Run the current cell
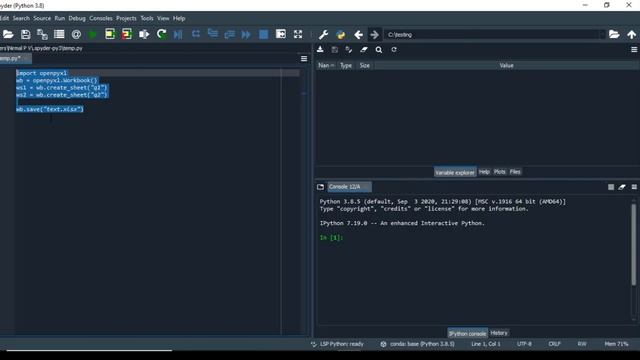The image size is (640, 360). 110,34
